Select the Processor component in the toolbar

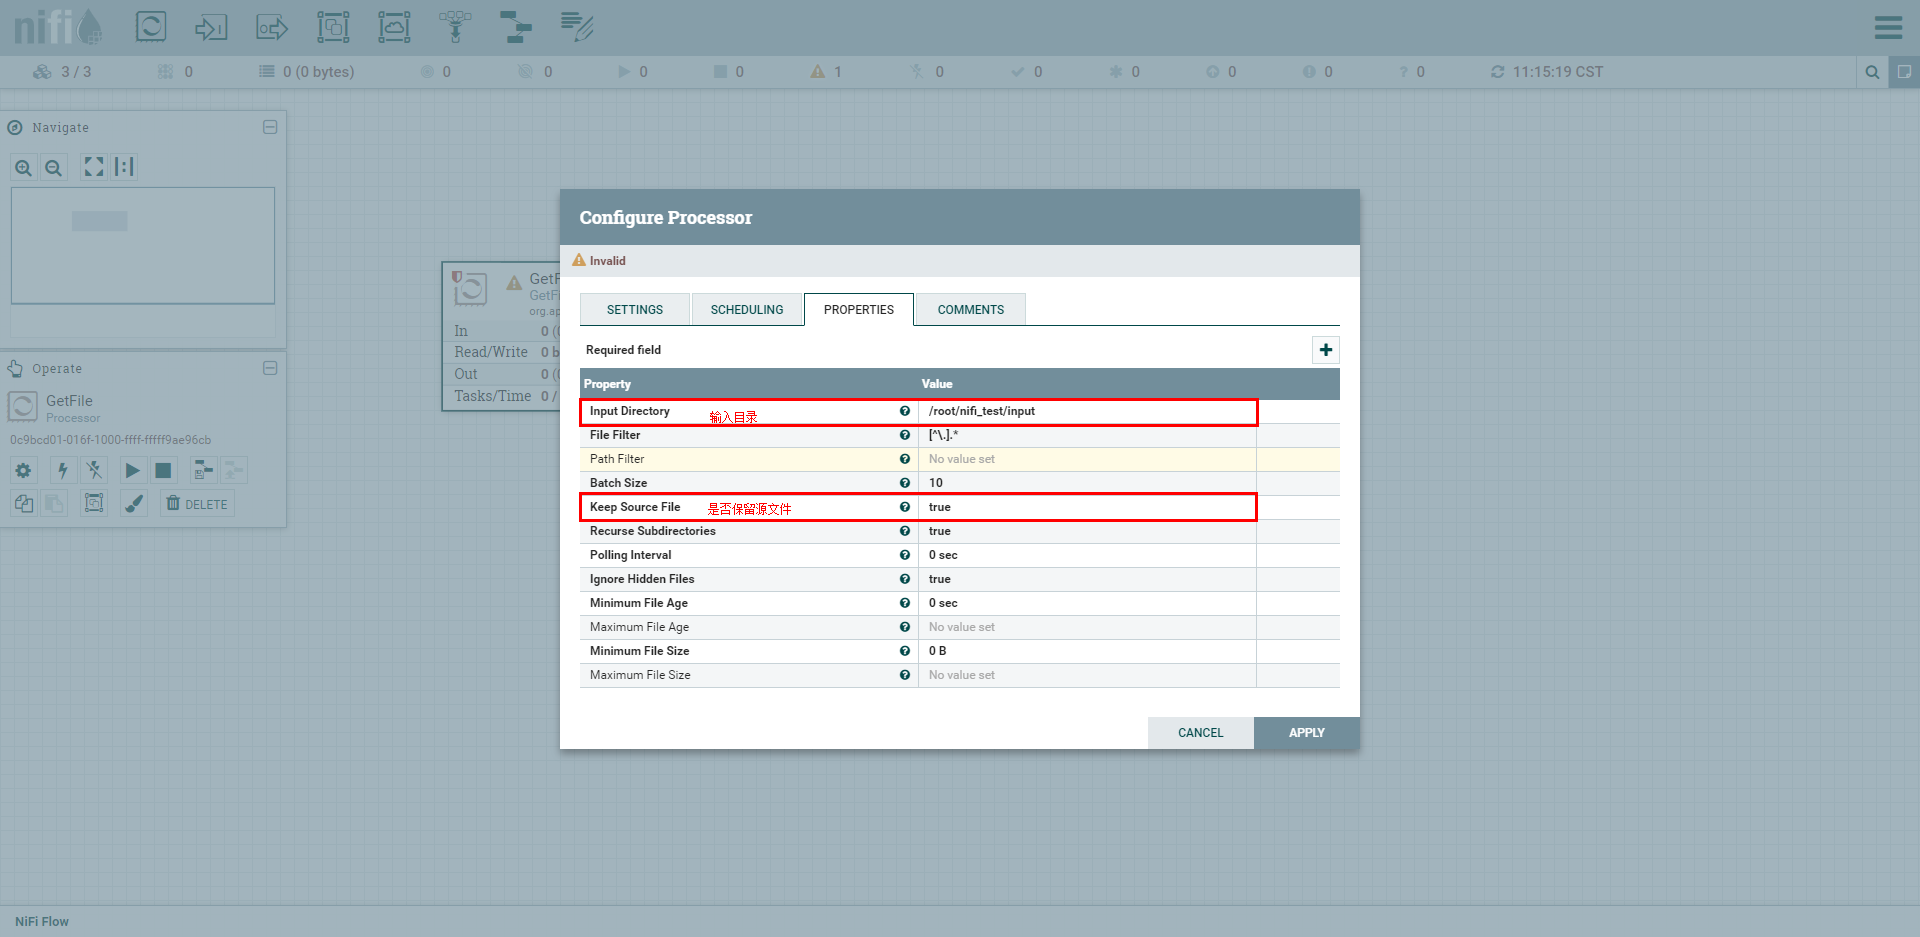tap(151, 26)
